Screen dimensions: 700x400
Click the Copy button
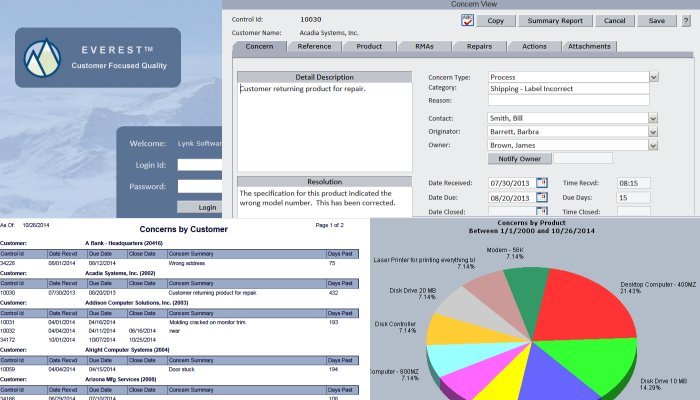click(496, 21)
